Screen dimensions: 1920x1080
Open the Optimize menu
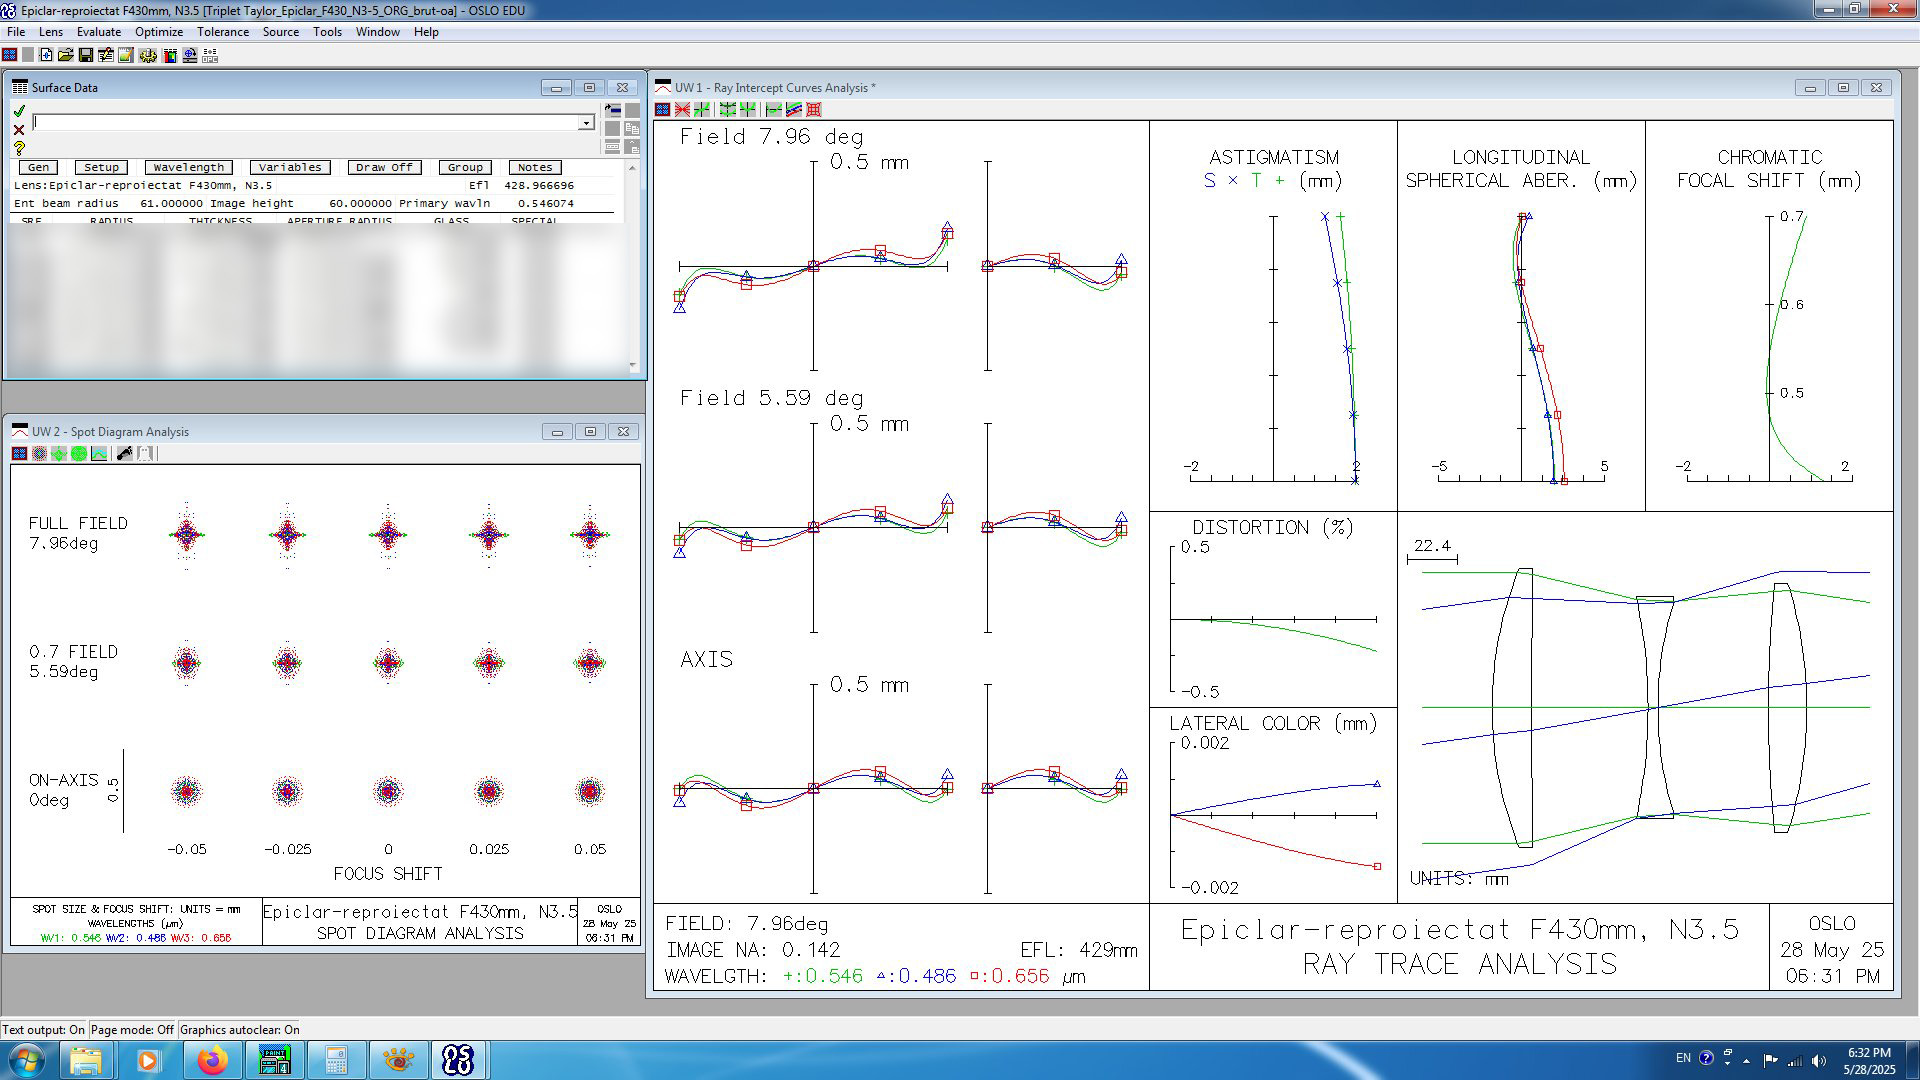click(159, 32)
